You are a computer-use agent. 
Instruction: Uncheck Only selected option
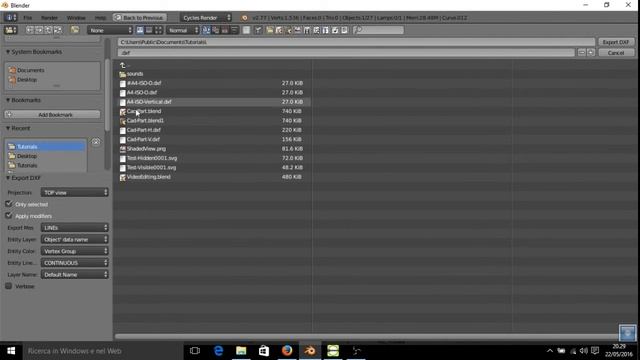coord(9,204)
